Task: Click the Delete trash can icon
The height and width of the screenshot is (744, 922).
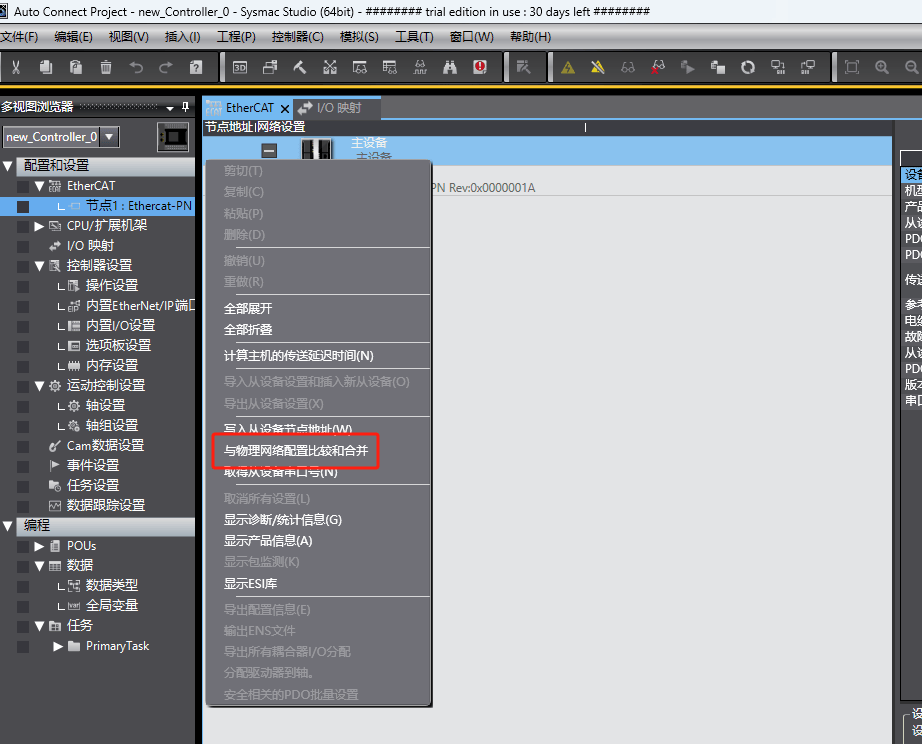Action: (x=106, y=68)
